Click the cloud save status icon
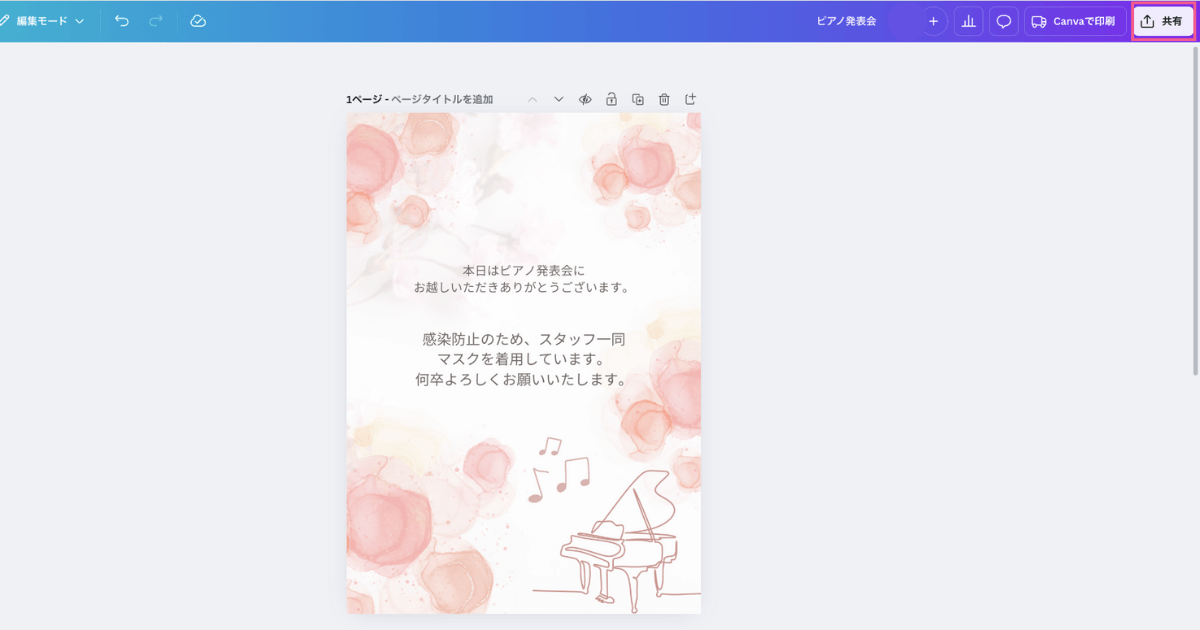 (198, 21)
